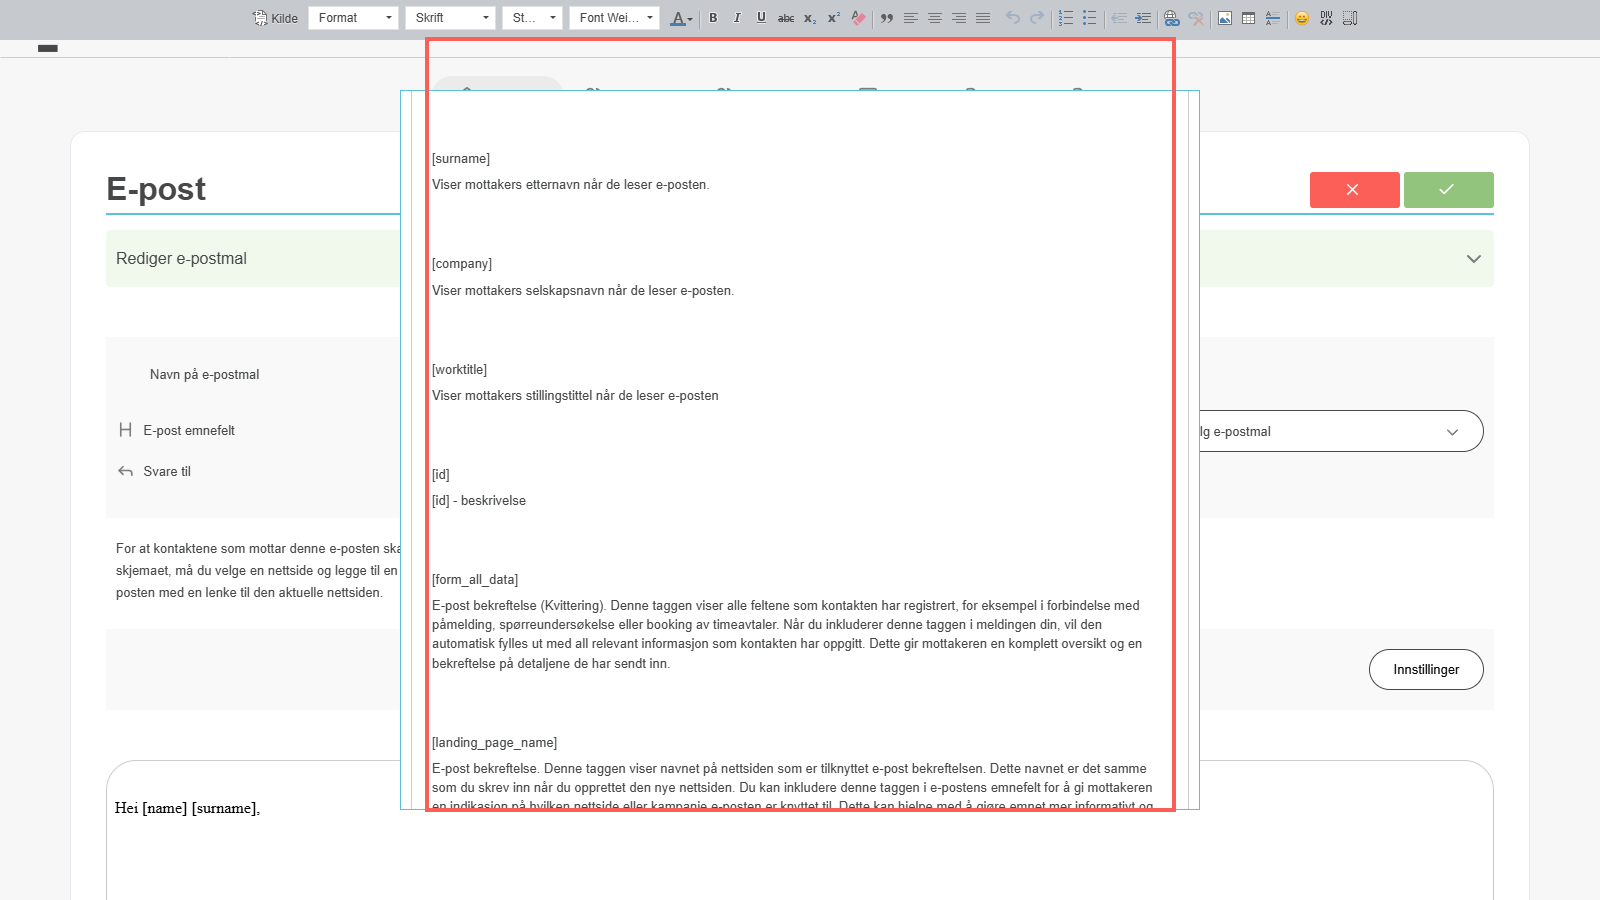Insert a table into the editor
This screenshot has width=1600, height=900.
(1249, 18)
